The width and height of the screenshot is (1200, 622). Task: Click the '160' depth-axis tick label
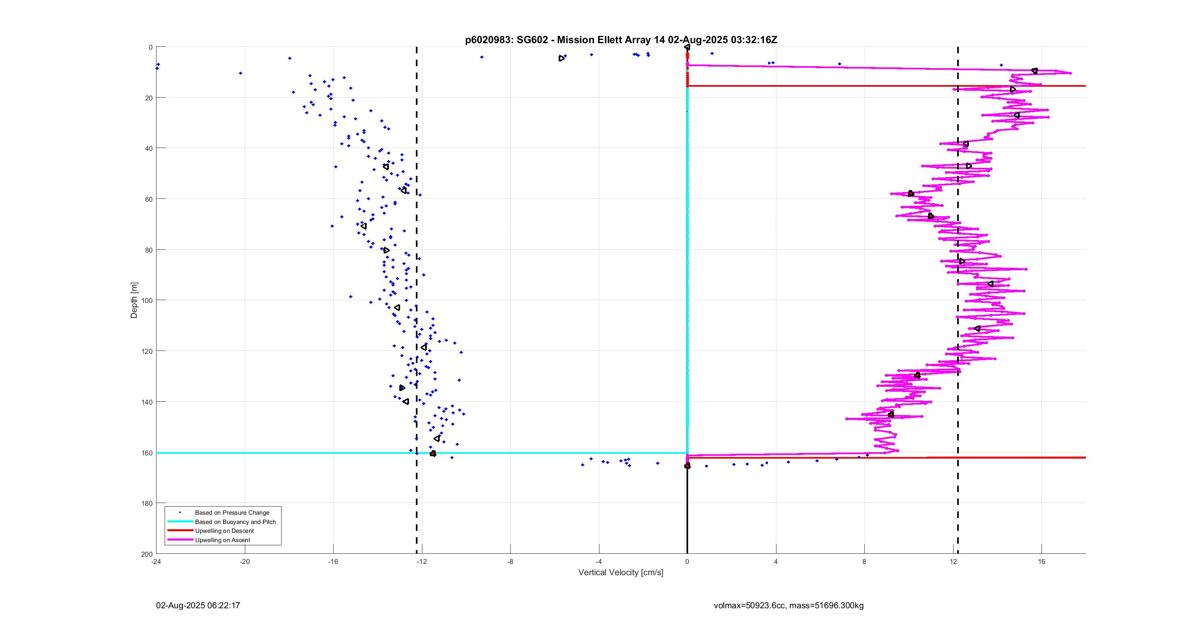(x=146, y=453)
